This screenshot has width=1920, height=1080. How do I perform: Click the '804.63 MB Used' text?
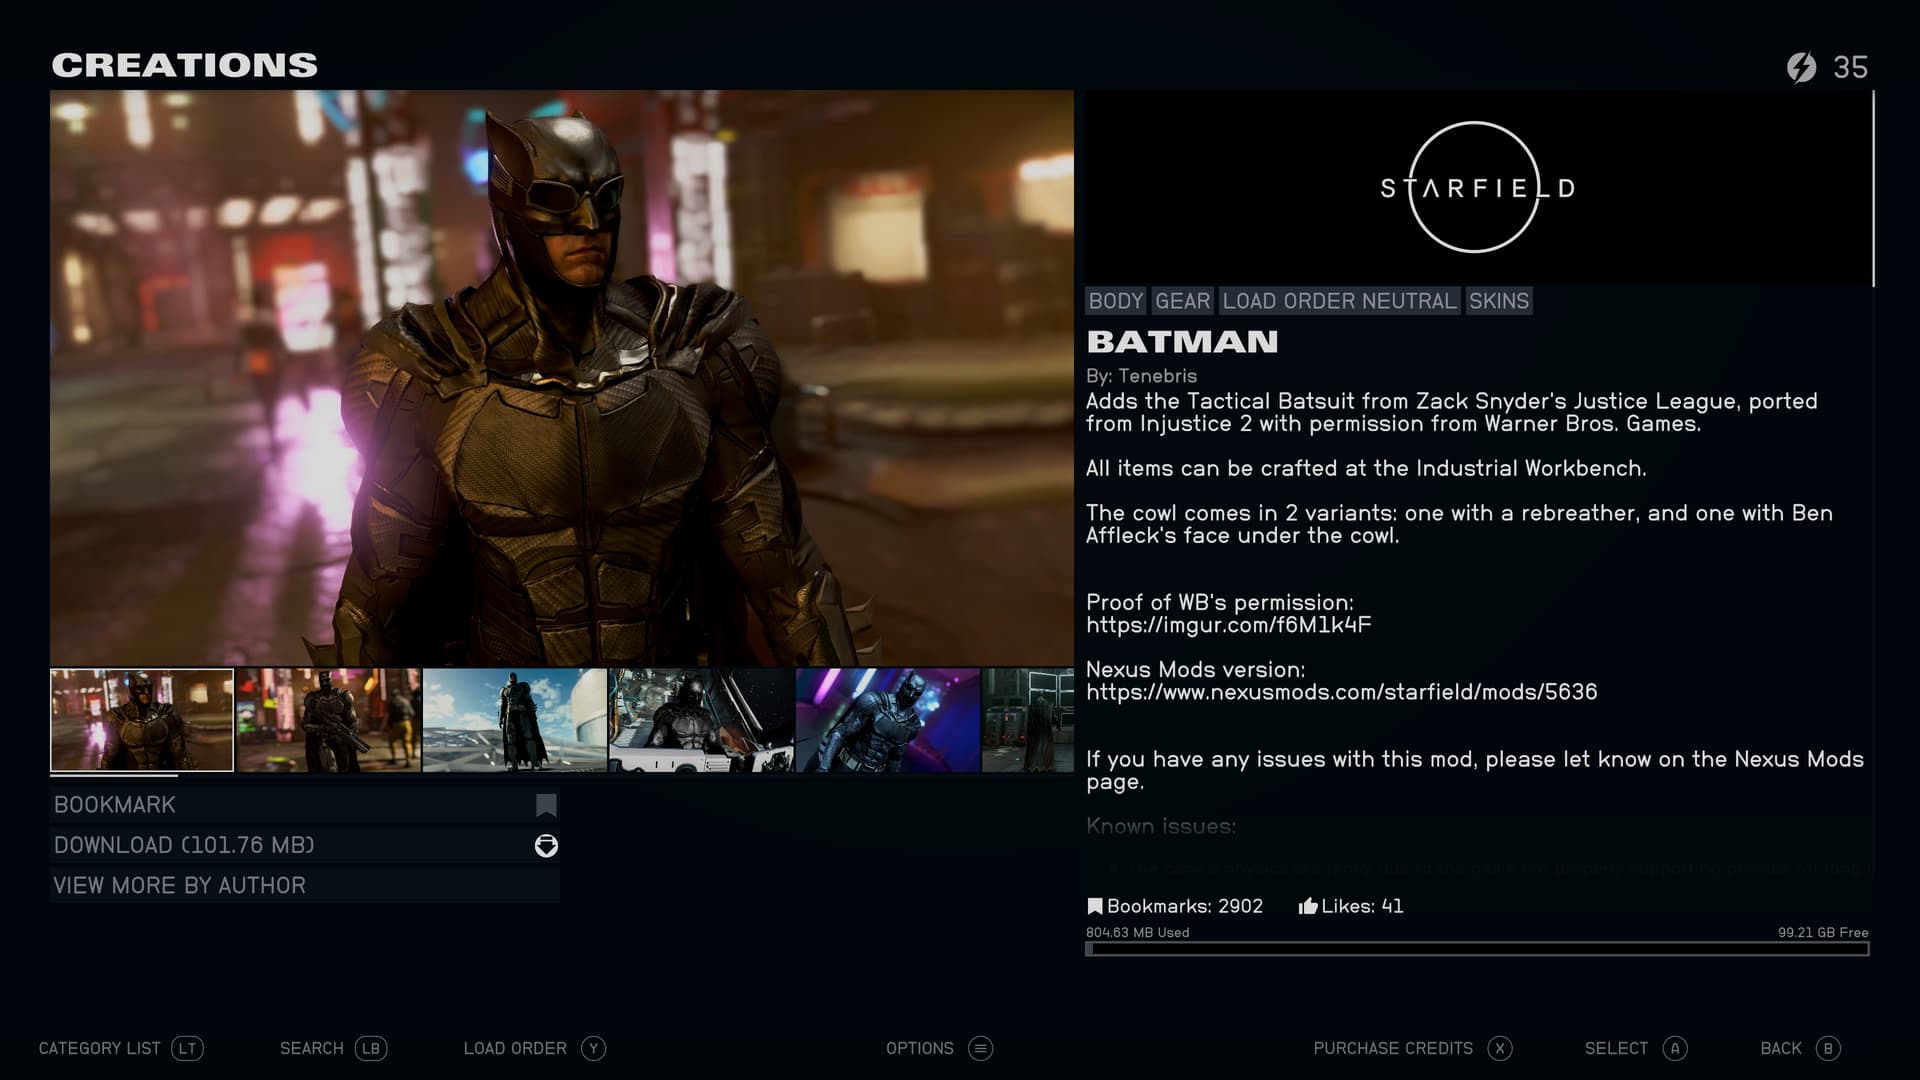tap(1137, 932)
